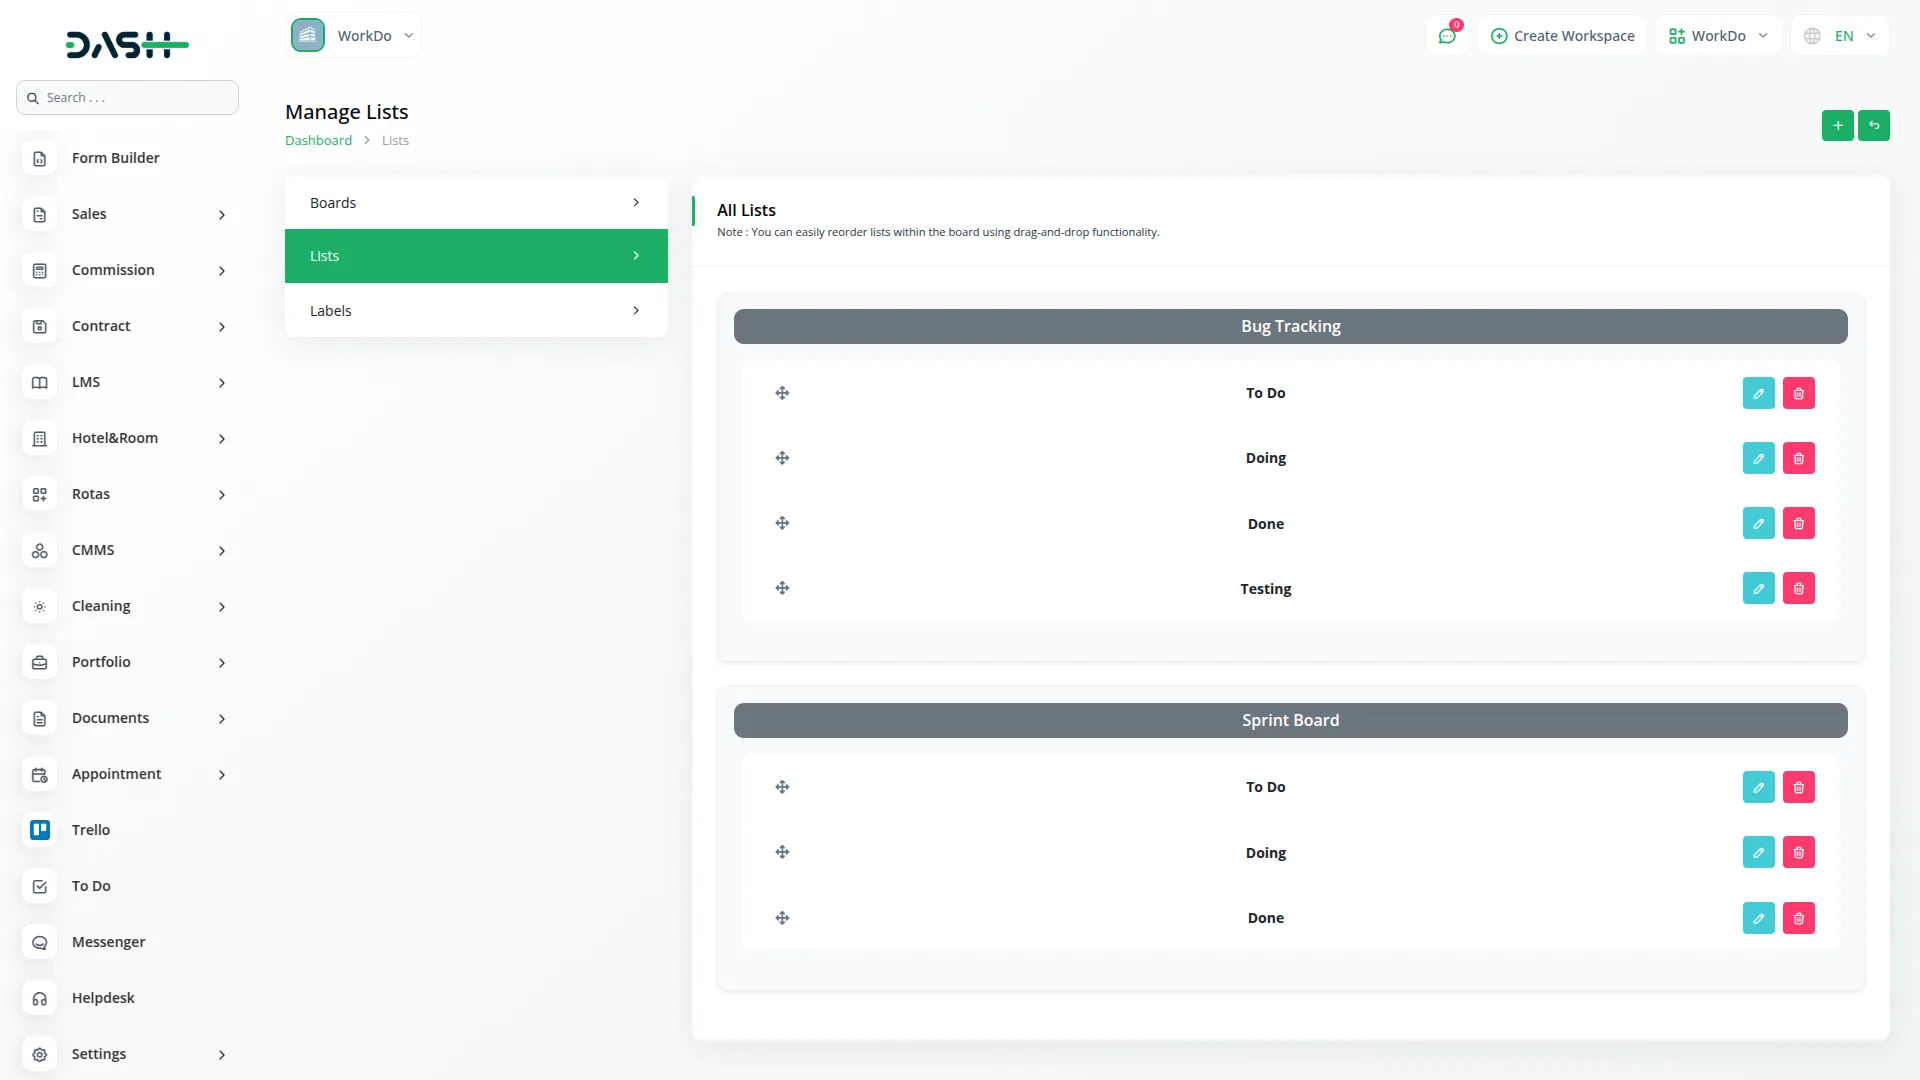Click the pencil icon next to Doing in Sprint Board
1920x1080 pixels.
1758,852
